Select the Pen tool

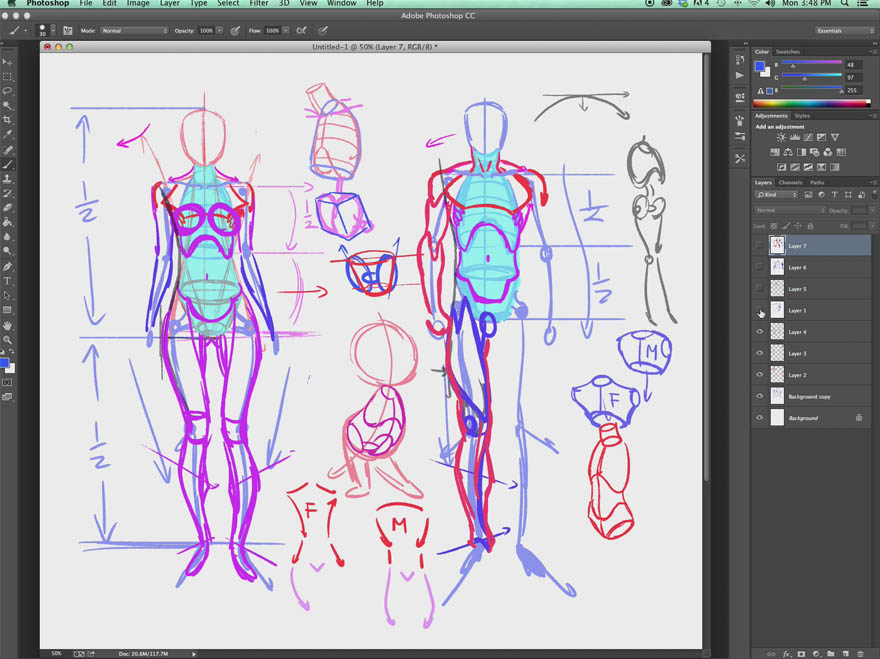click(x=7, y=267)
